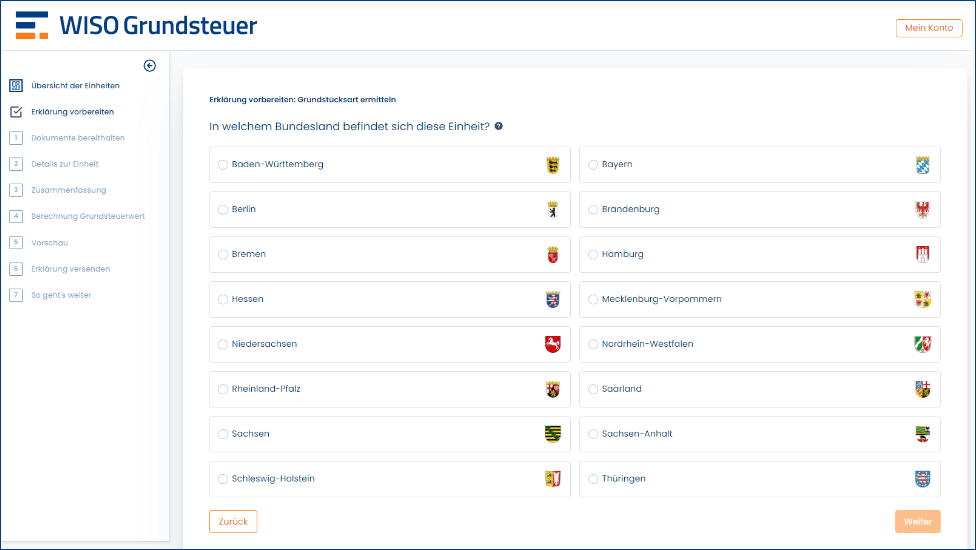Go to Vorschau step
The height and width of the screenshot is (550, 976).
pos(50,243)
